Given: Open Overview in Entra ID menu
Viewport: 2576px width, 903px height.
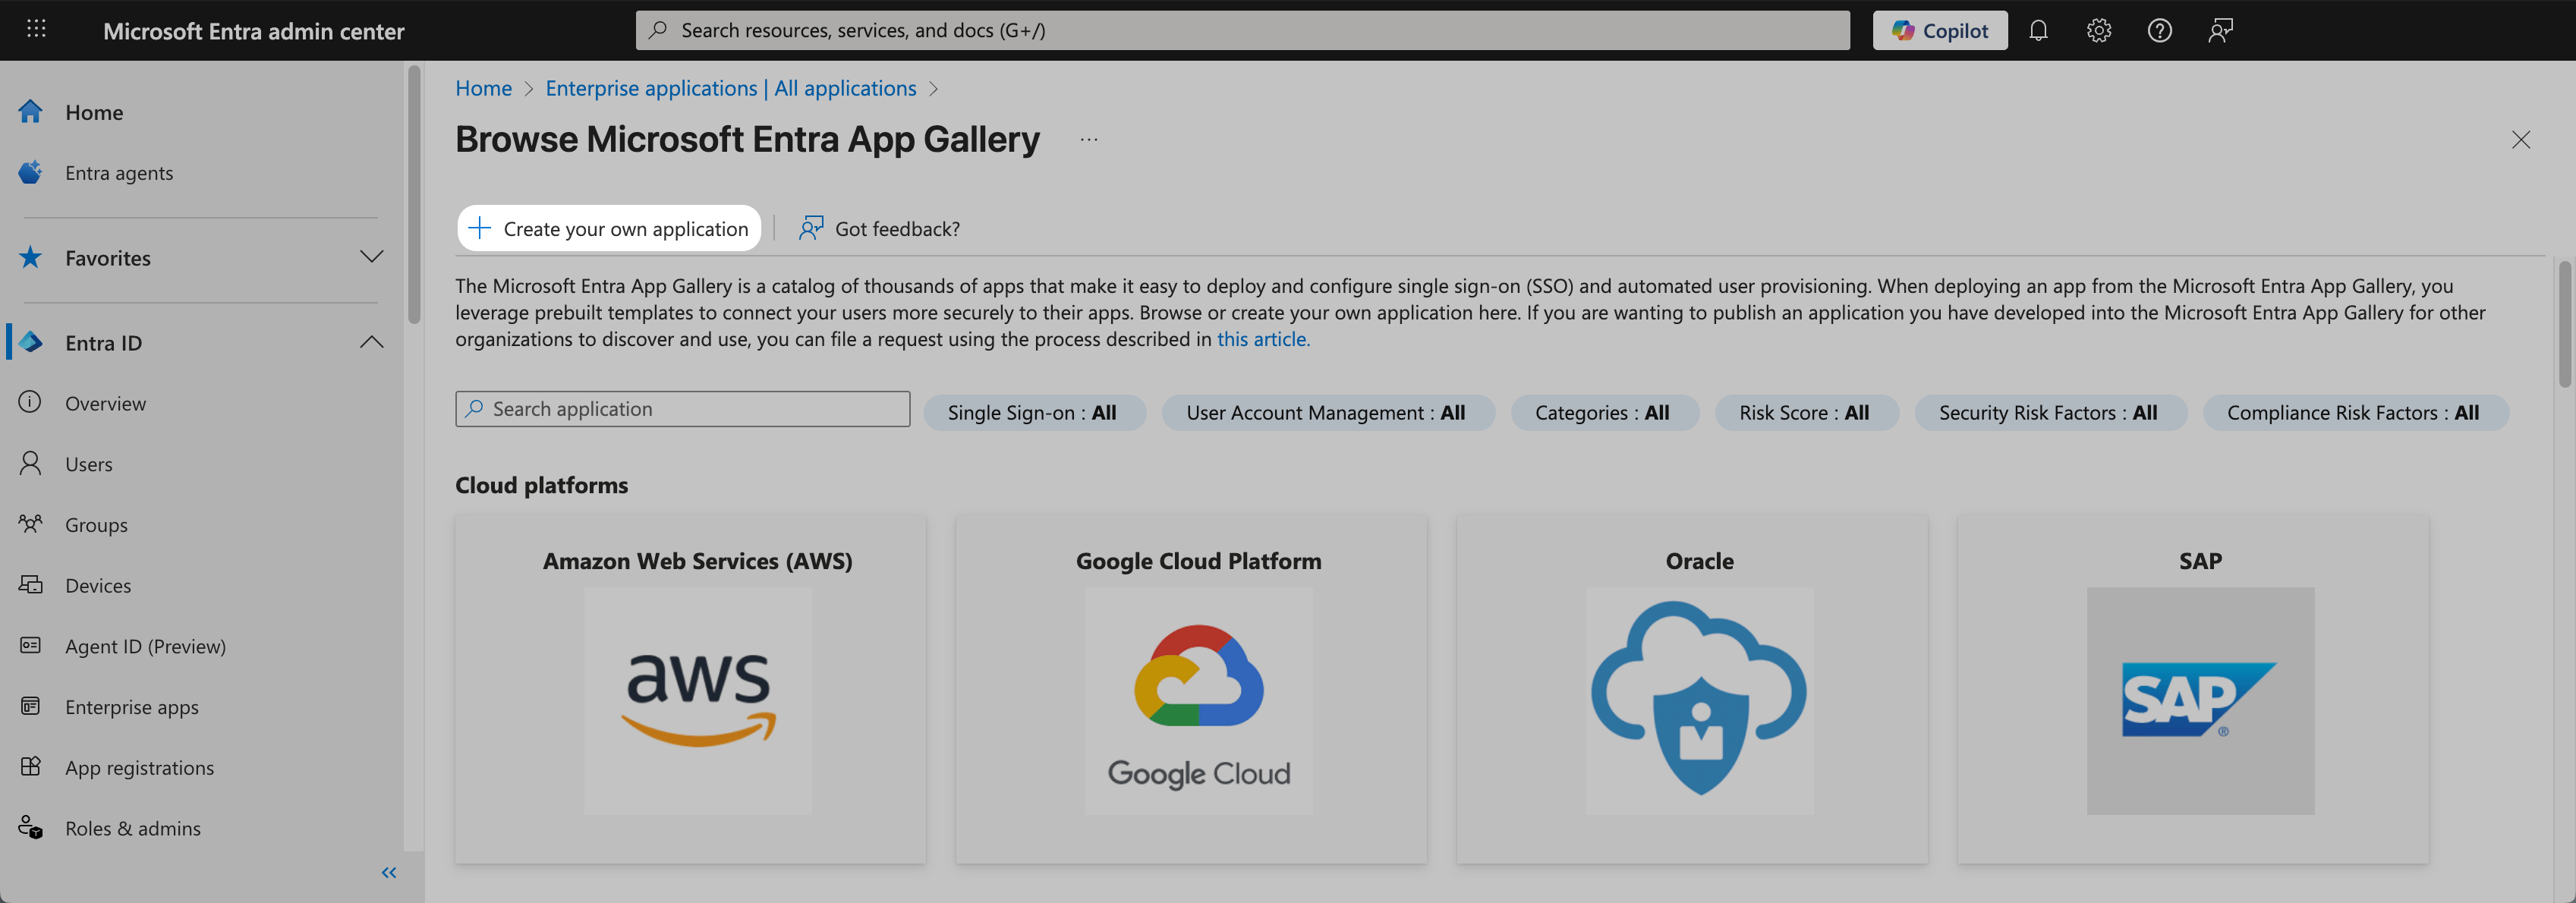Looking at the screenshot, I should point(105,403).
